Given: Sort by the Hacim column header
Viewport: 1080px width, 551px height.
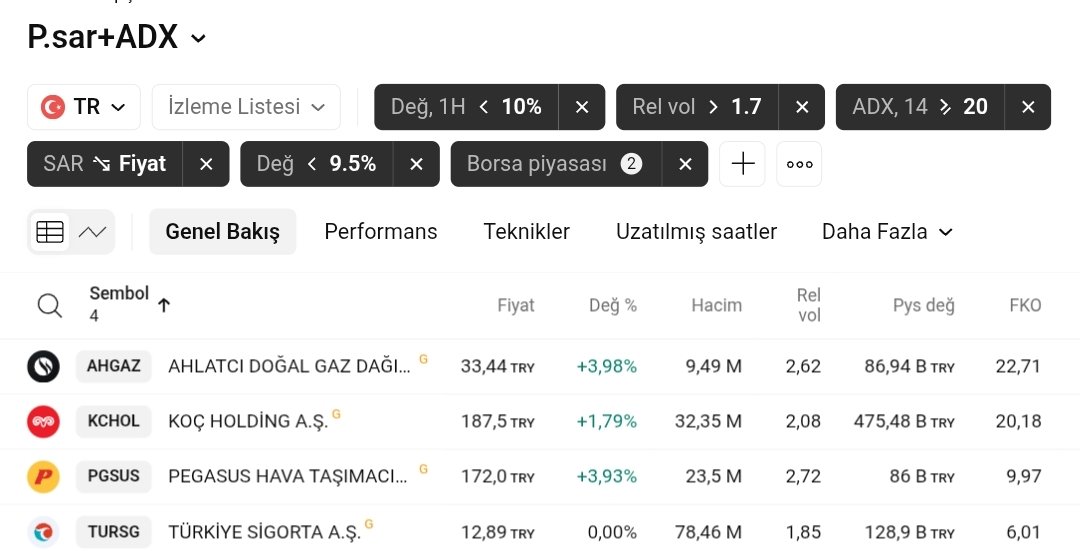Looking at the screenshot, I should tap(716, 305).
